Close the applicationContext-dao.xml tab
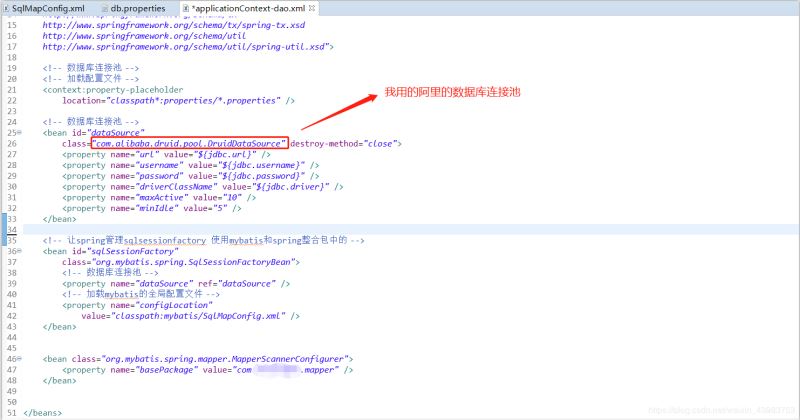 (x=312, y=8)
